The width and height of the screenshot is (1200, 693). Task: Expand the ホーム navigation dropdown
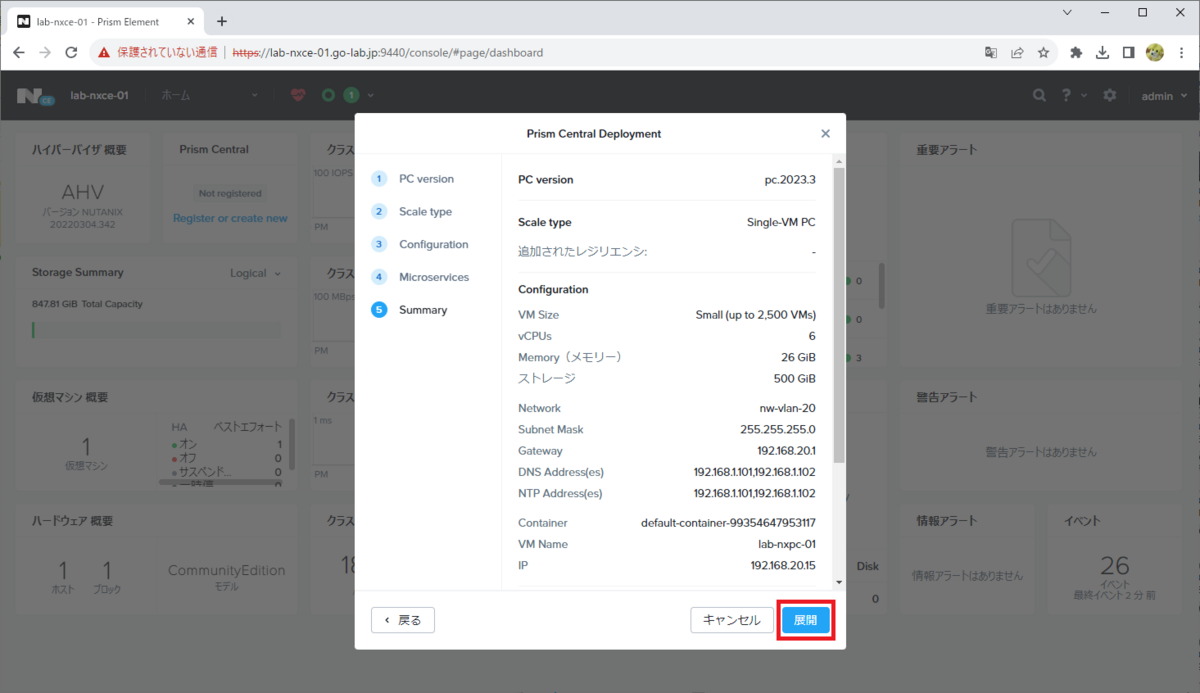click(209, 95)
